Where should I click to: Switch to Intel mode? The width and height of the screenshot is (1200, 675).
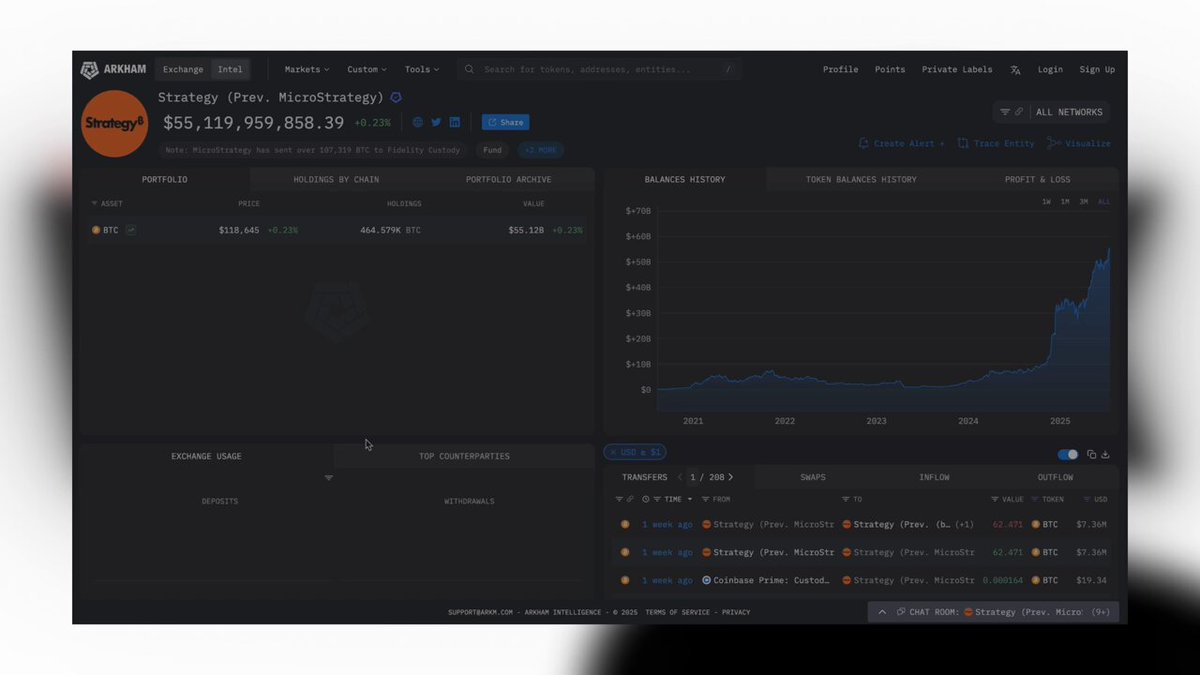point(230,70)
